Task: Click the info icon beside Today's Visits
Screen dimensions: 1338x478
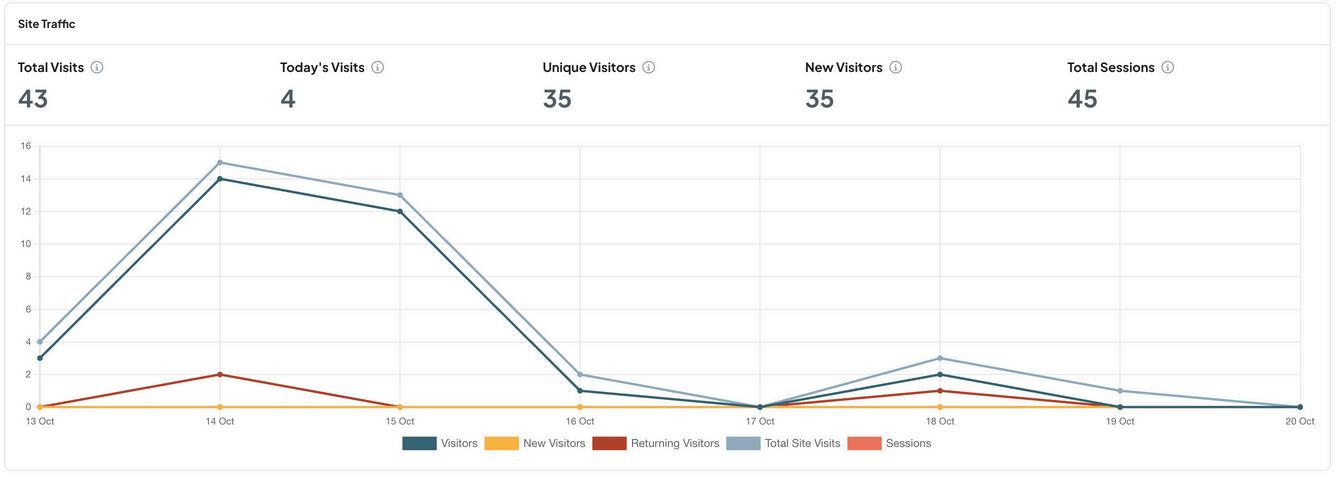Action: (378, 67)
